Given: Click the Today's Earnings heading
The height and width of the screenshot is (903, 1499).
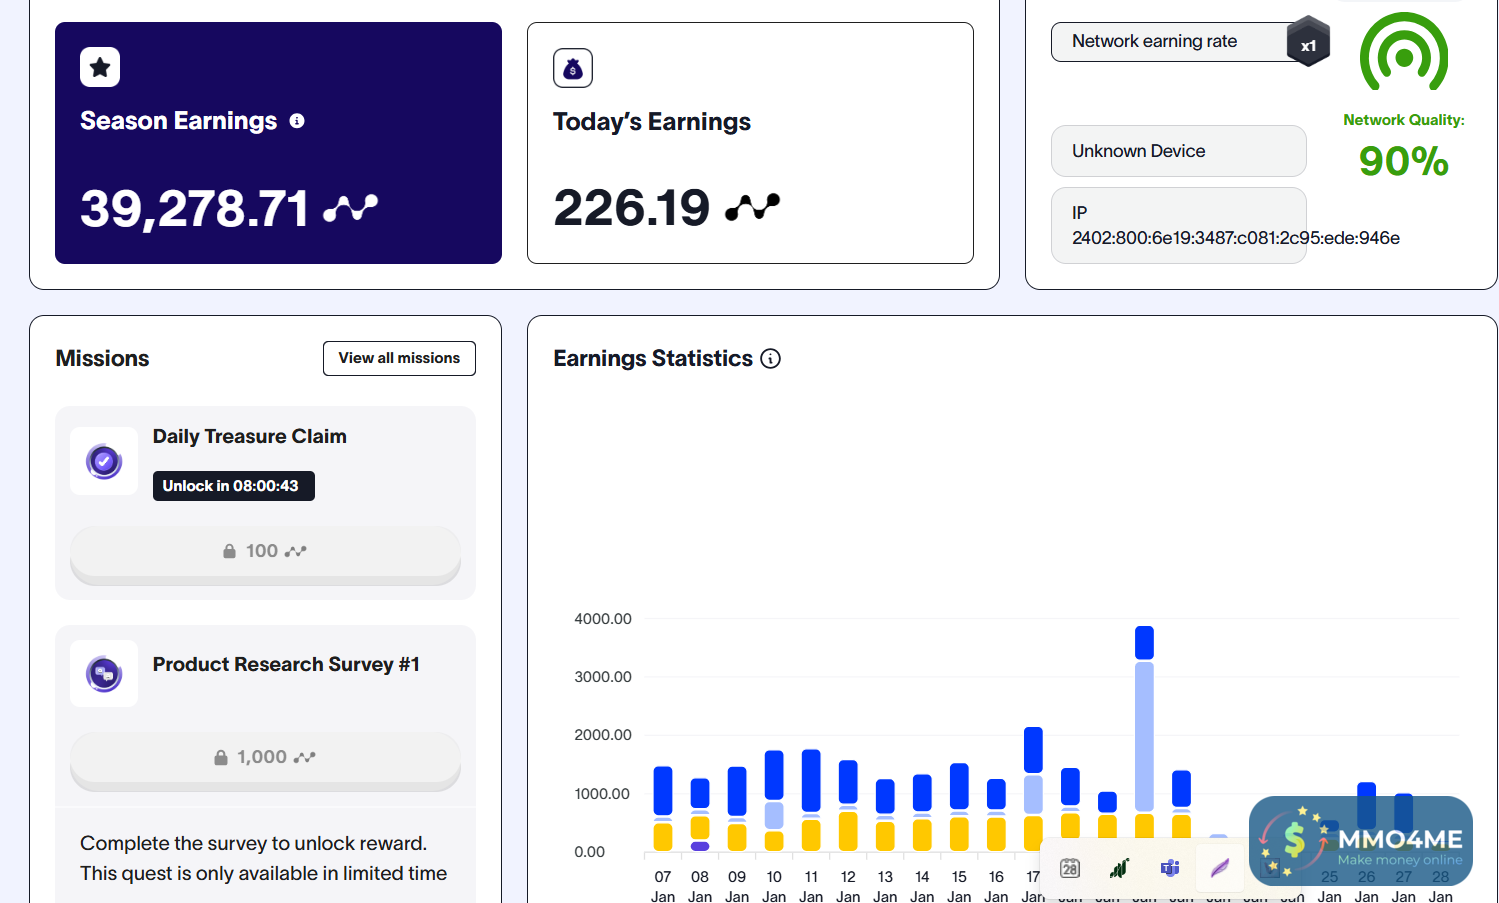Looking at the screenshot, I should (x=652, y=122).
